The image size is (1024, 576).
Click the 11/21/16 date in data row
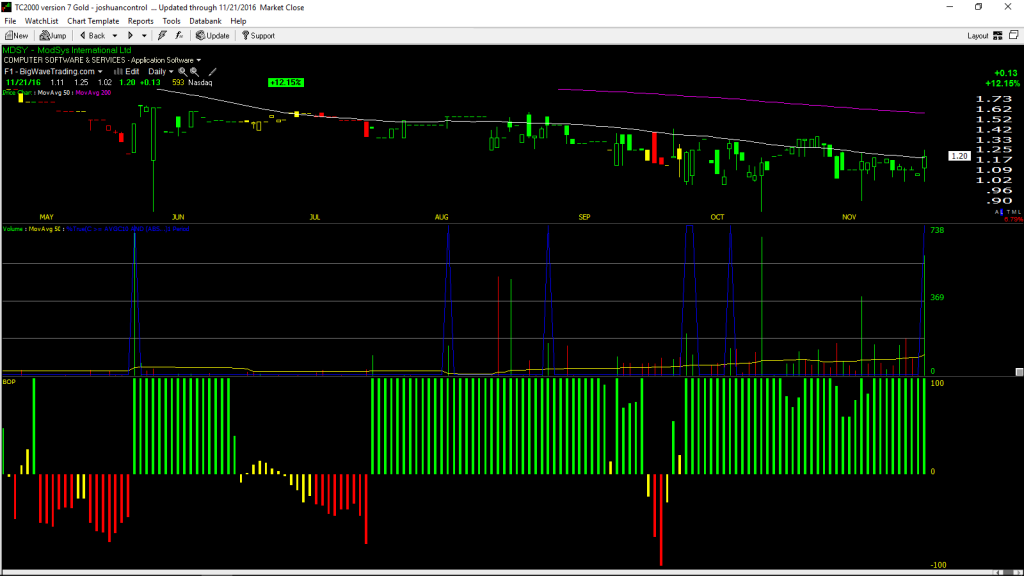pyautogui.click(x=23, y=83)
